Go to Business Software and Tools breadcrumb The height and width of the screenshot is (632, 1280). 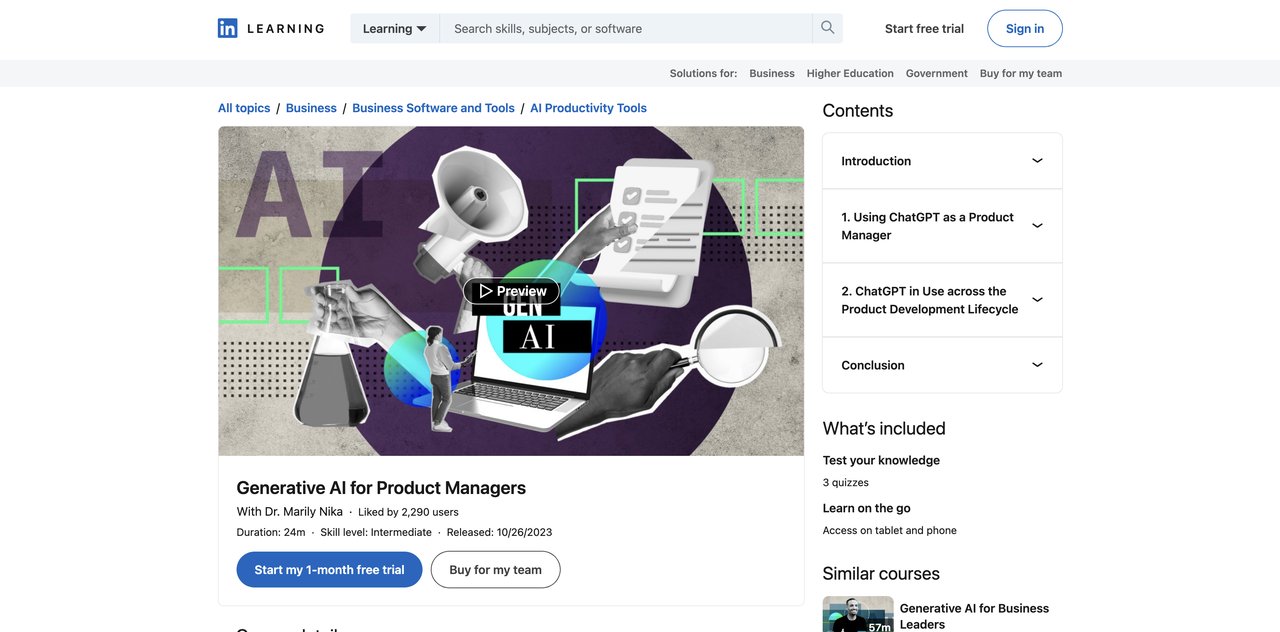pyautogui.click(x=433, y=108)
